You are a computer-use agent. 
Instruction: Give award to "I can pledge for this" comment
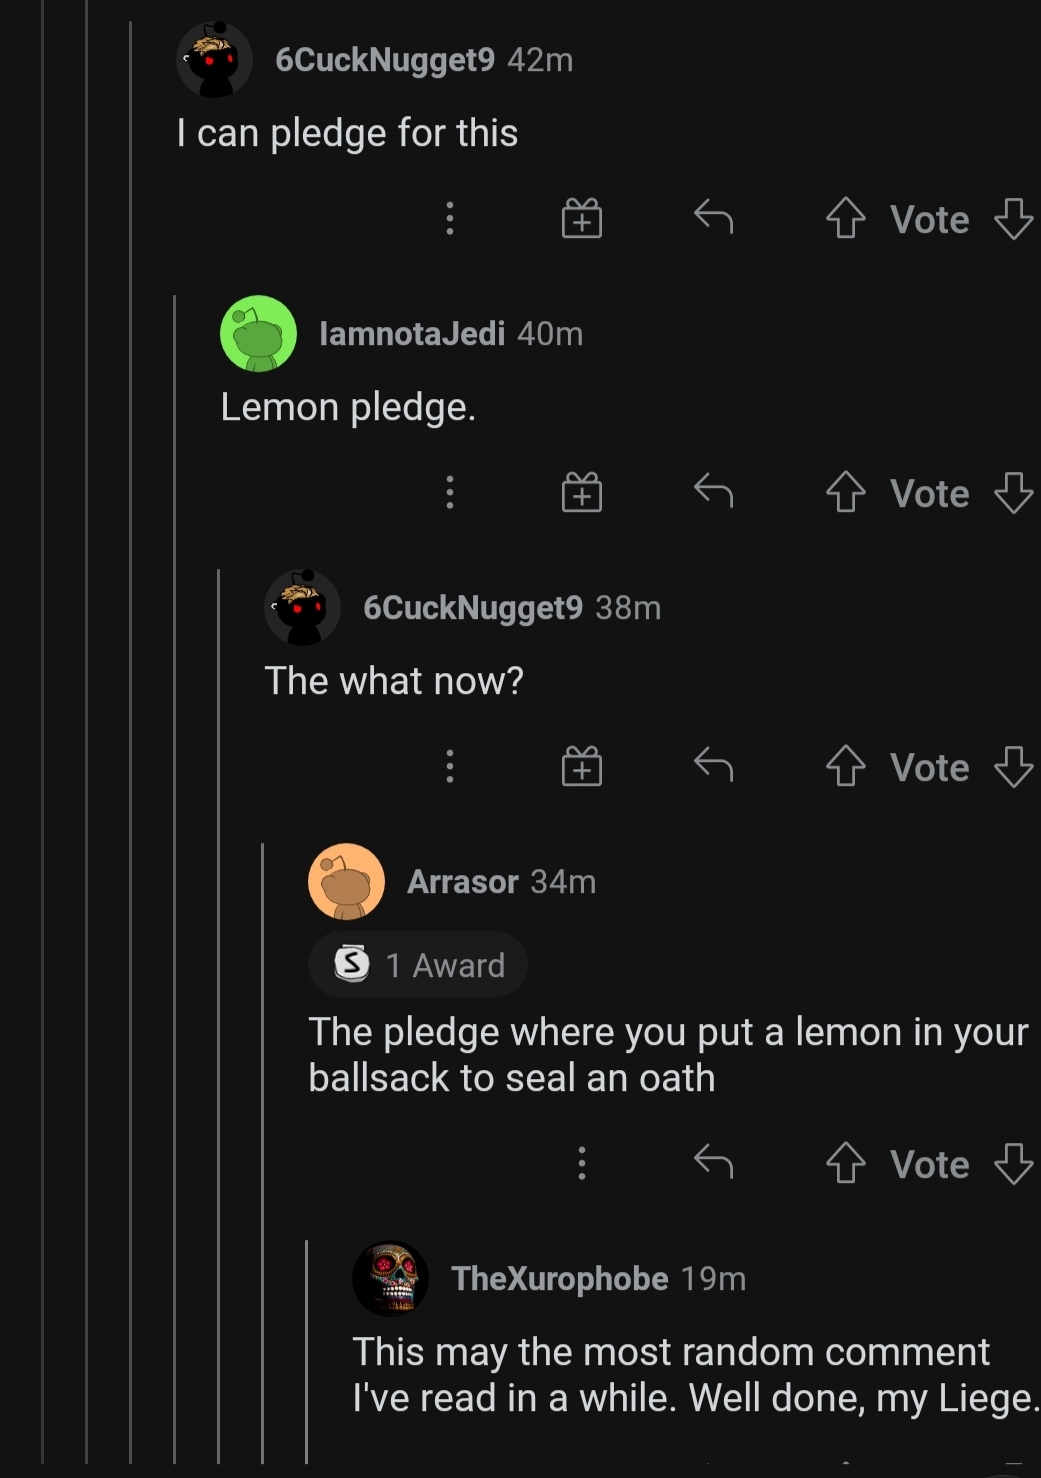(x=582, y=218)
